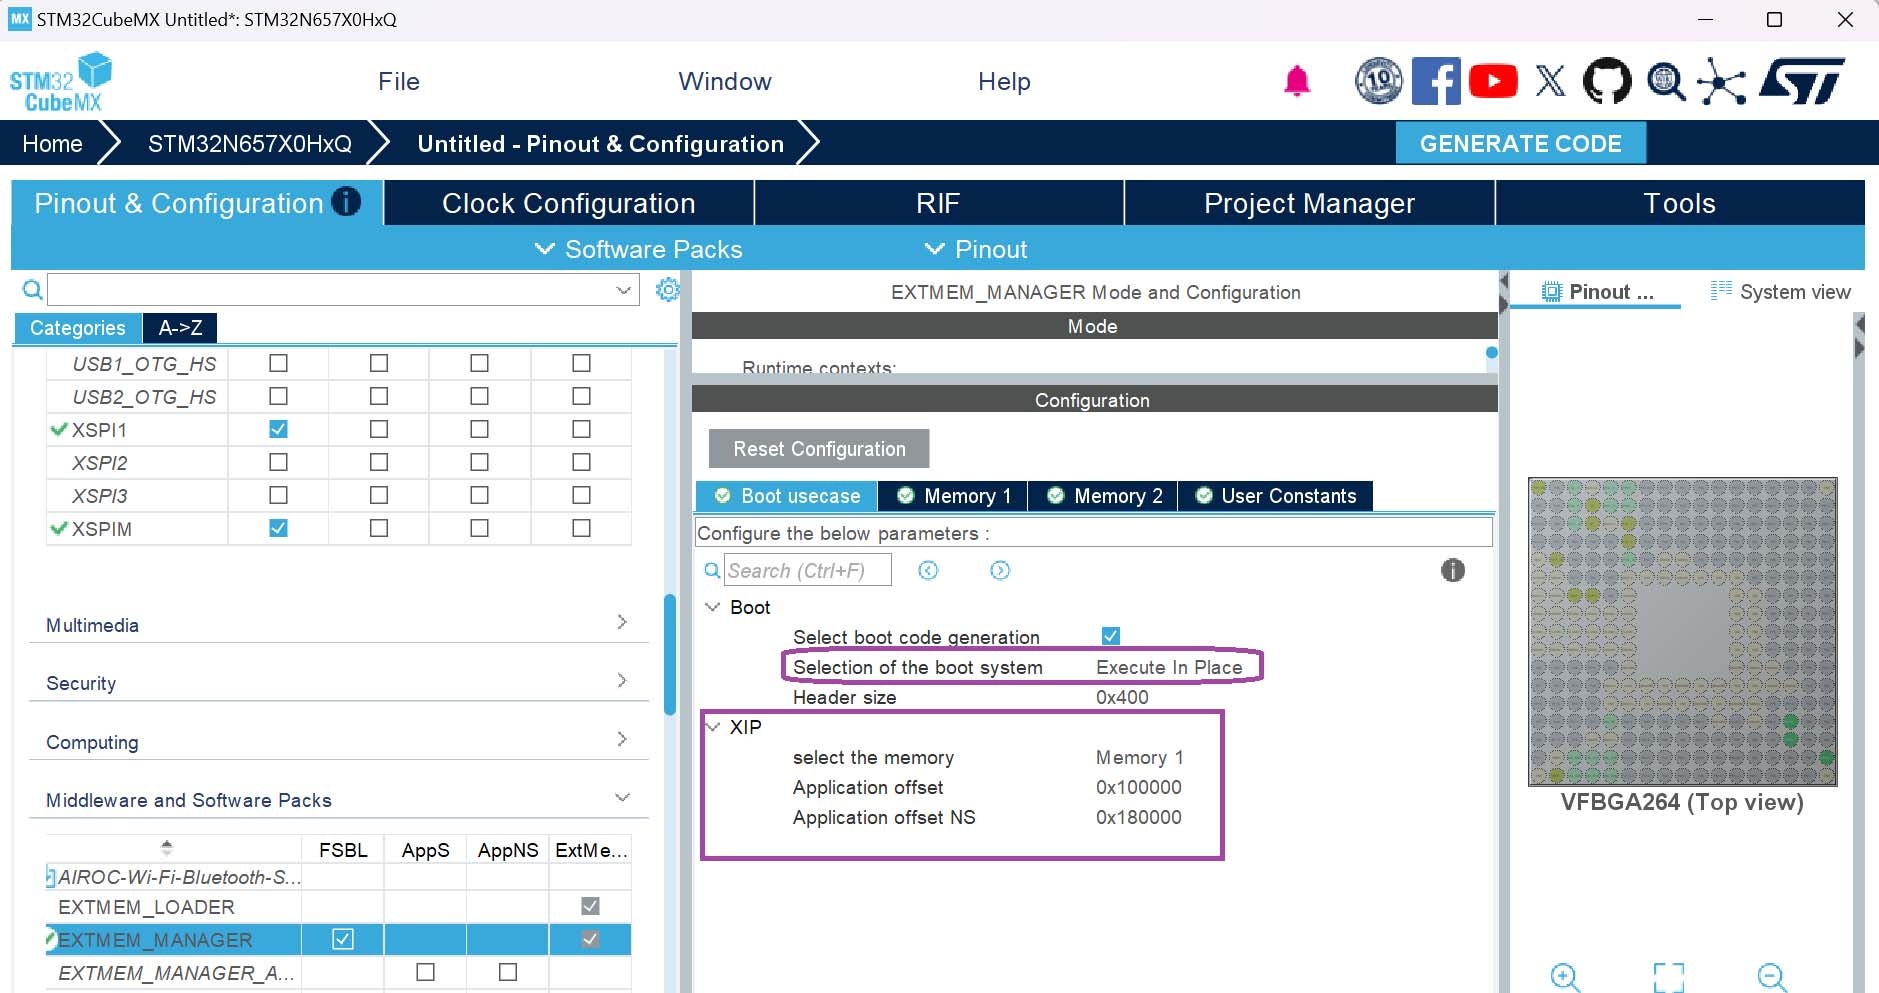Open the YouTube link icon
Viewport: 1879px width, 993px height.
pos(1493,81)
